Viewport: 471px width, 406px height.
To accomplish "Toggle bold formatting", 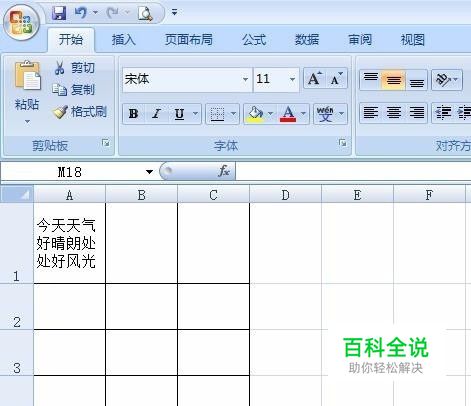I will (134, 114).
